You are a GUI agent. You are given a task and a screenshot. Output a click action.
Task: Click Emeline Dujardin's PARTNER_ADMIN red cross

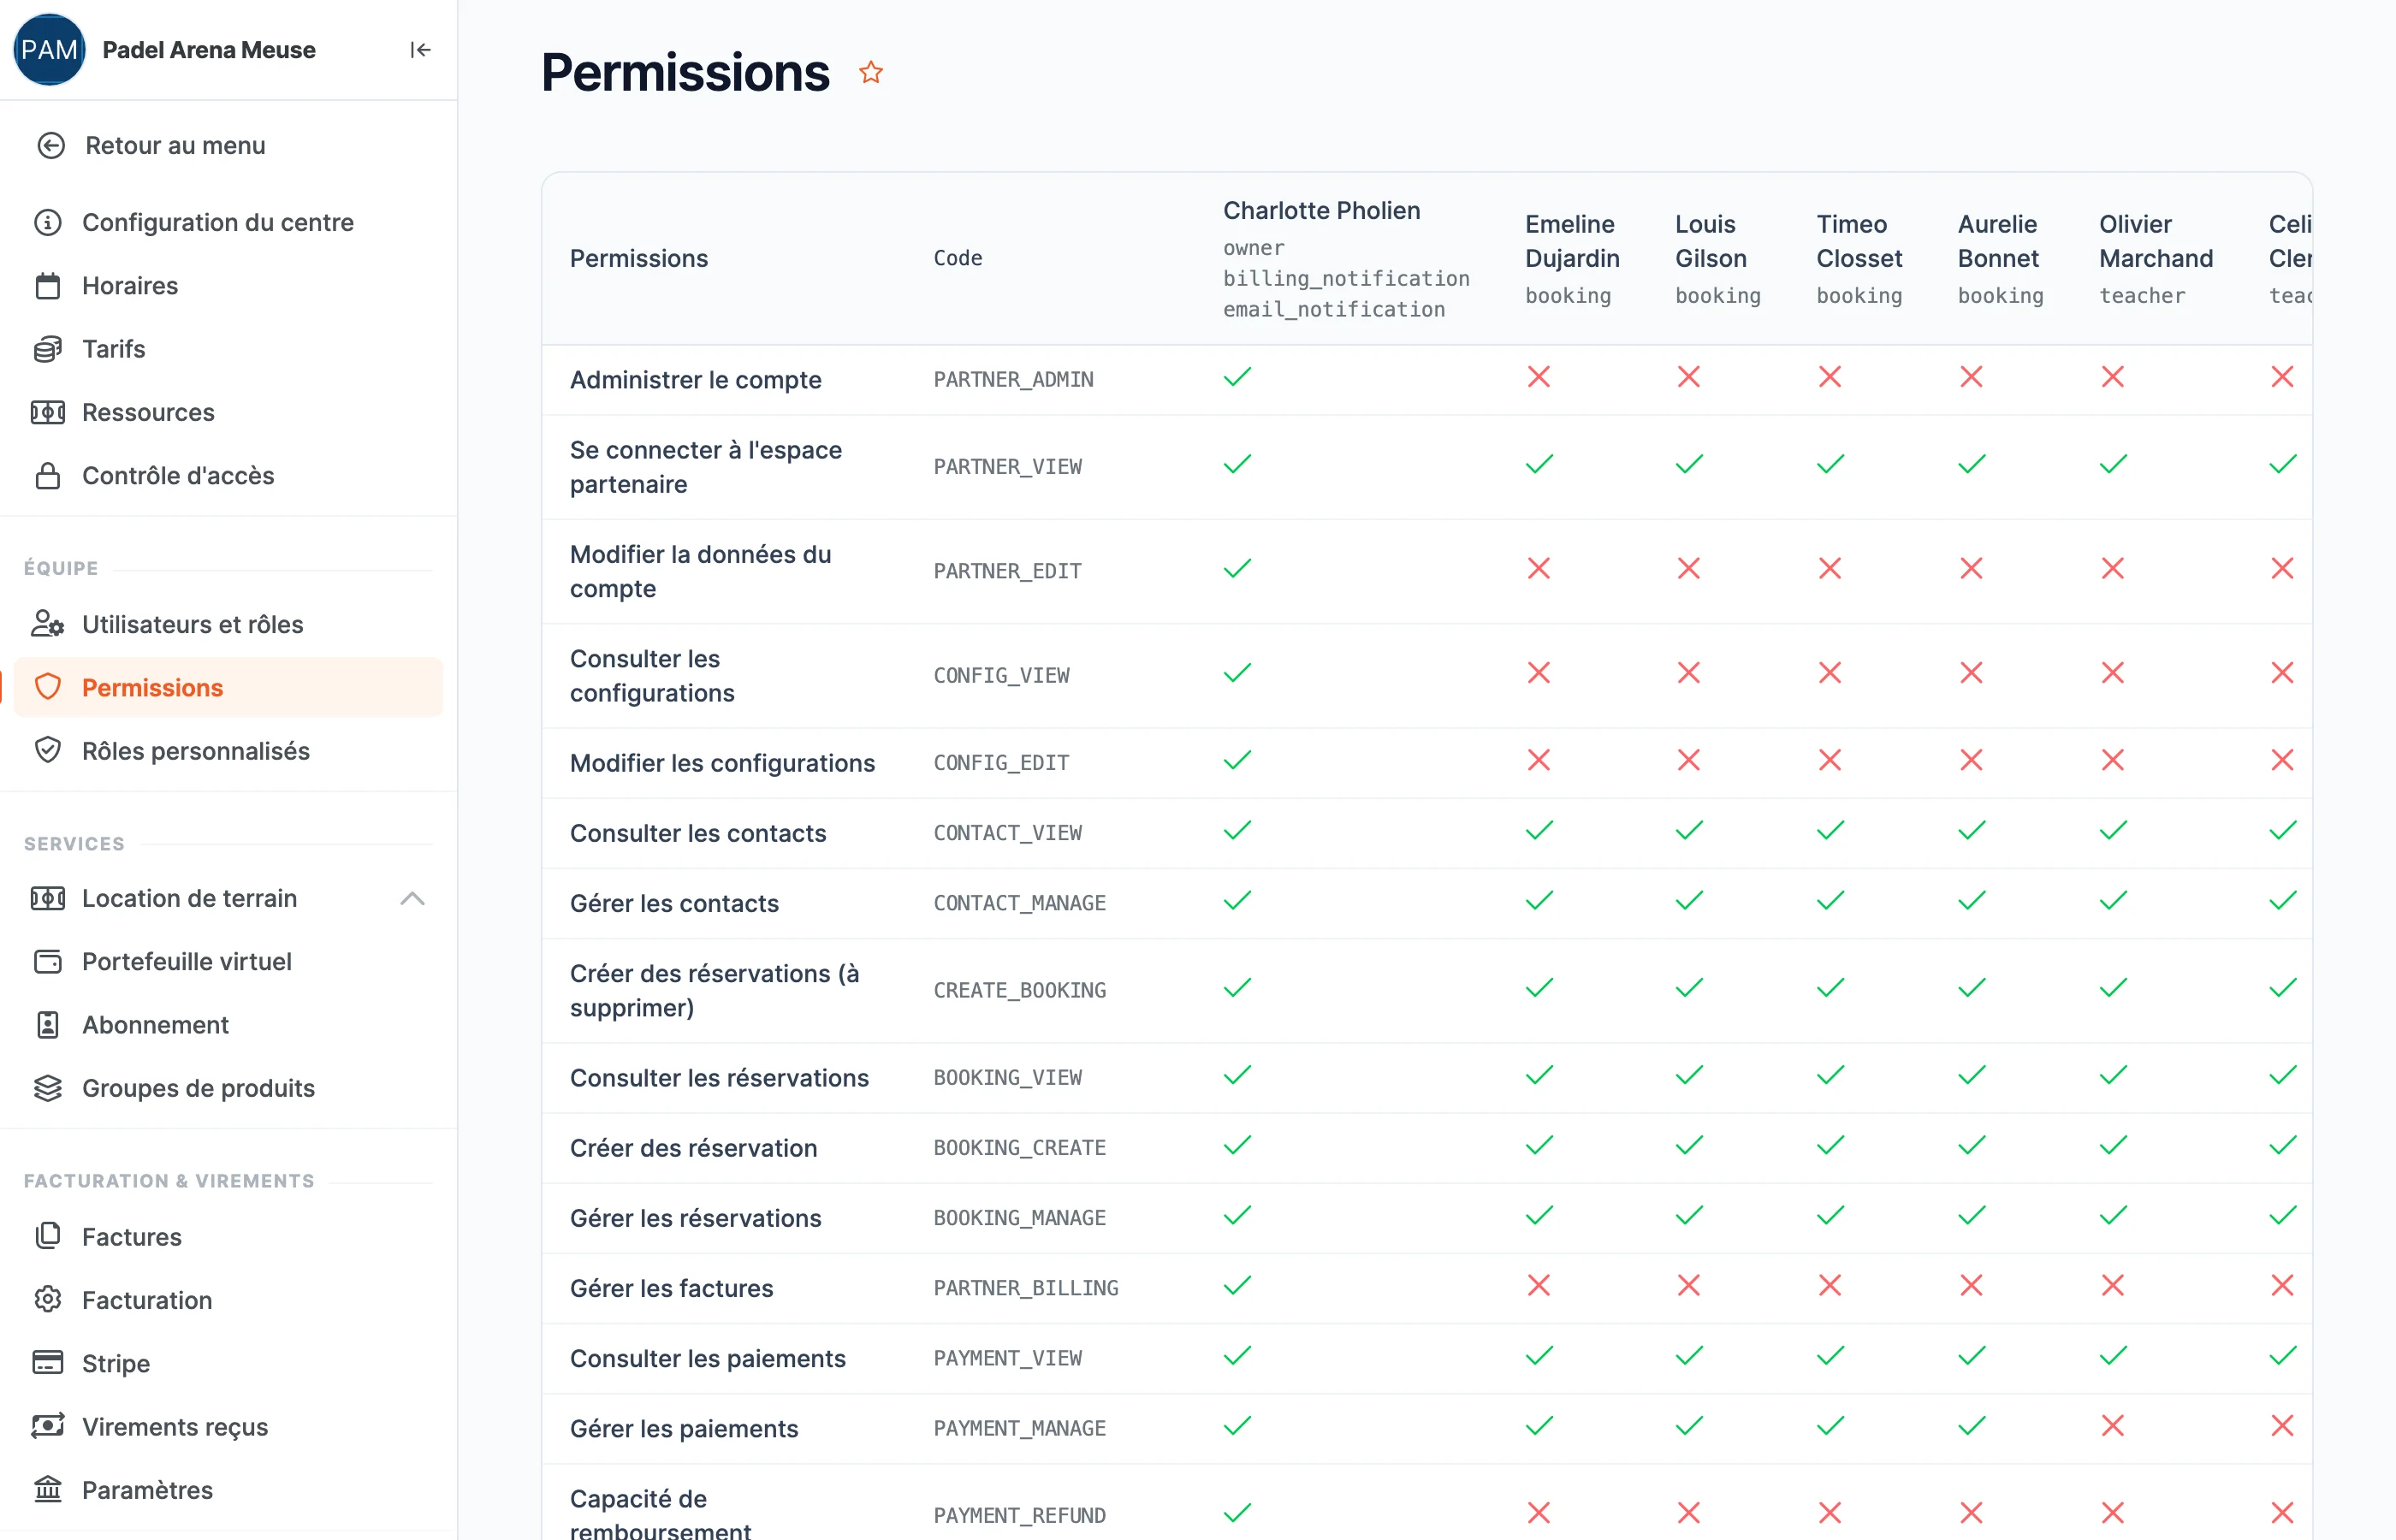(1538, 377)
